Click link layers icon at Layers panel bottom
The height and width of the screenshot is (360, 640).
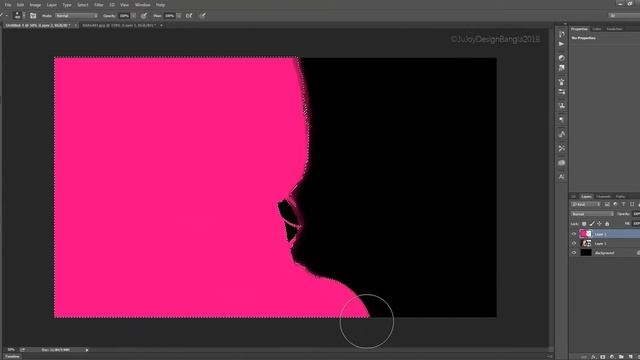584,357
